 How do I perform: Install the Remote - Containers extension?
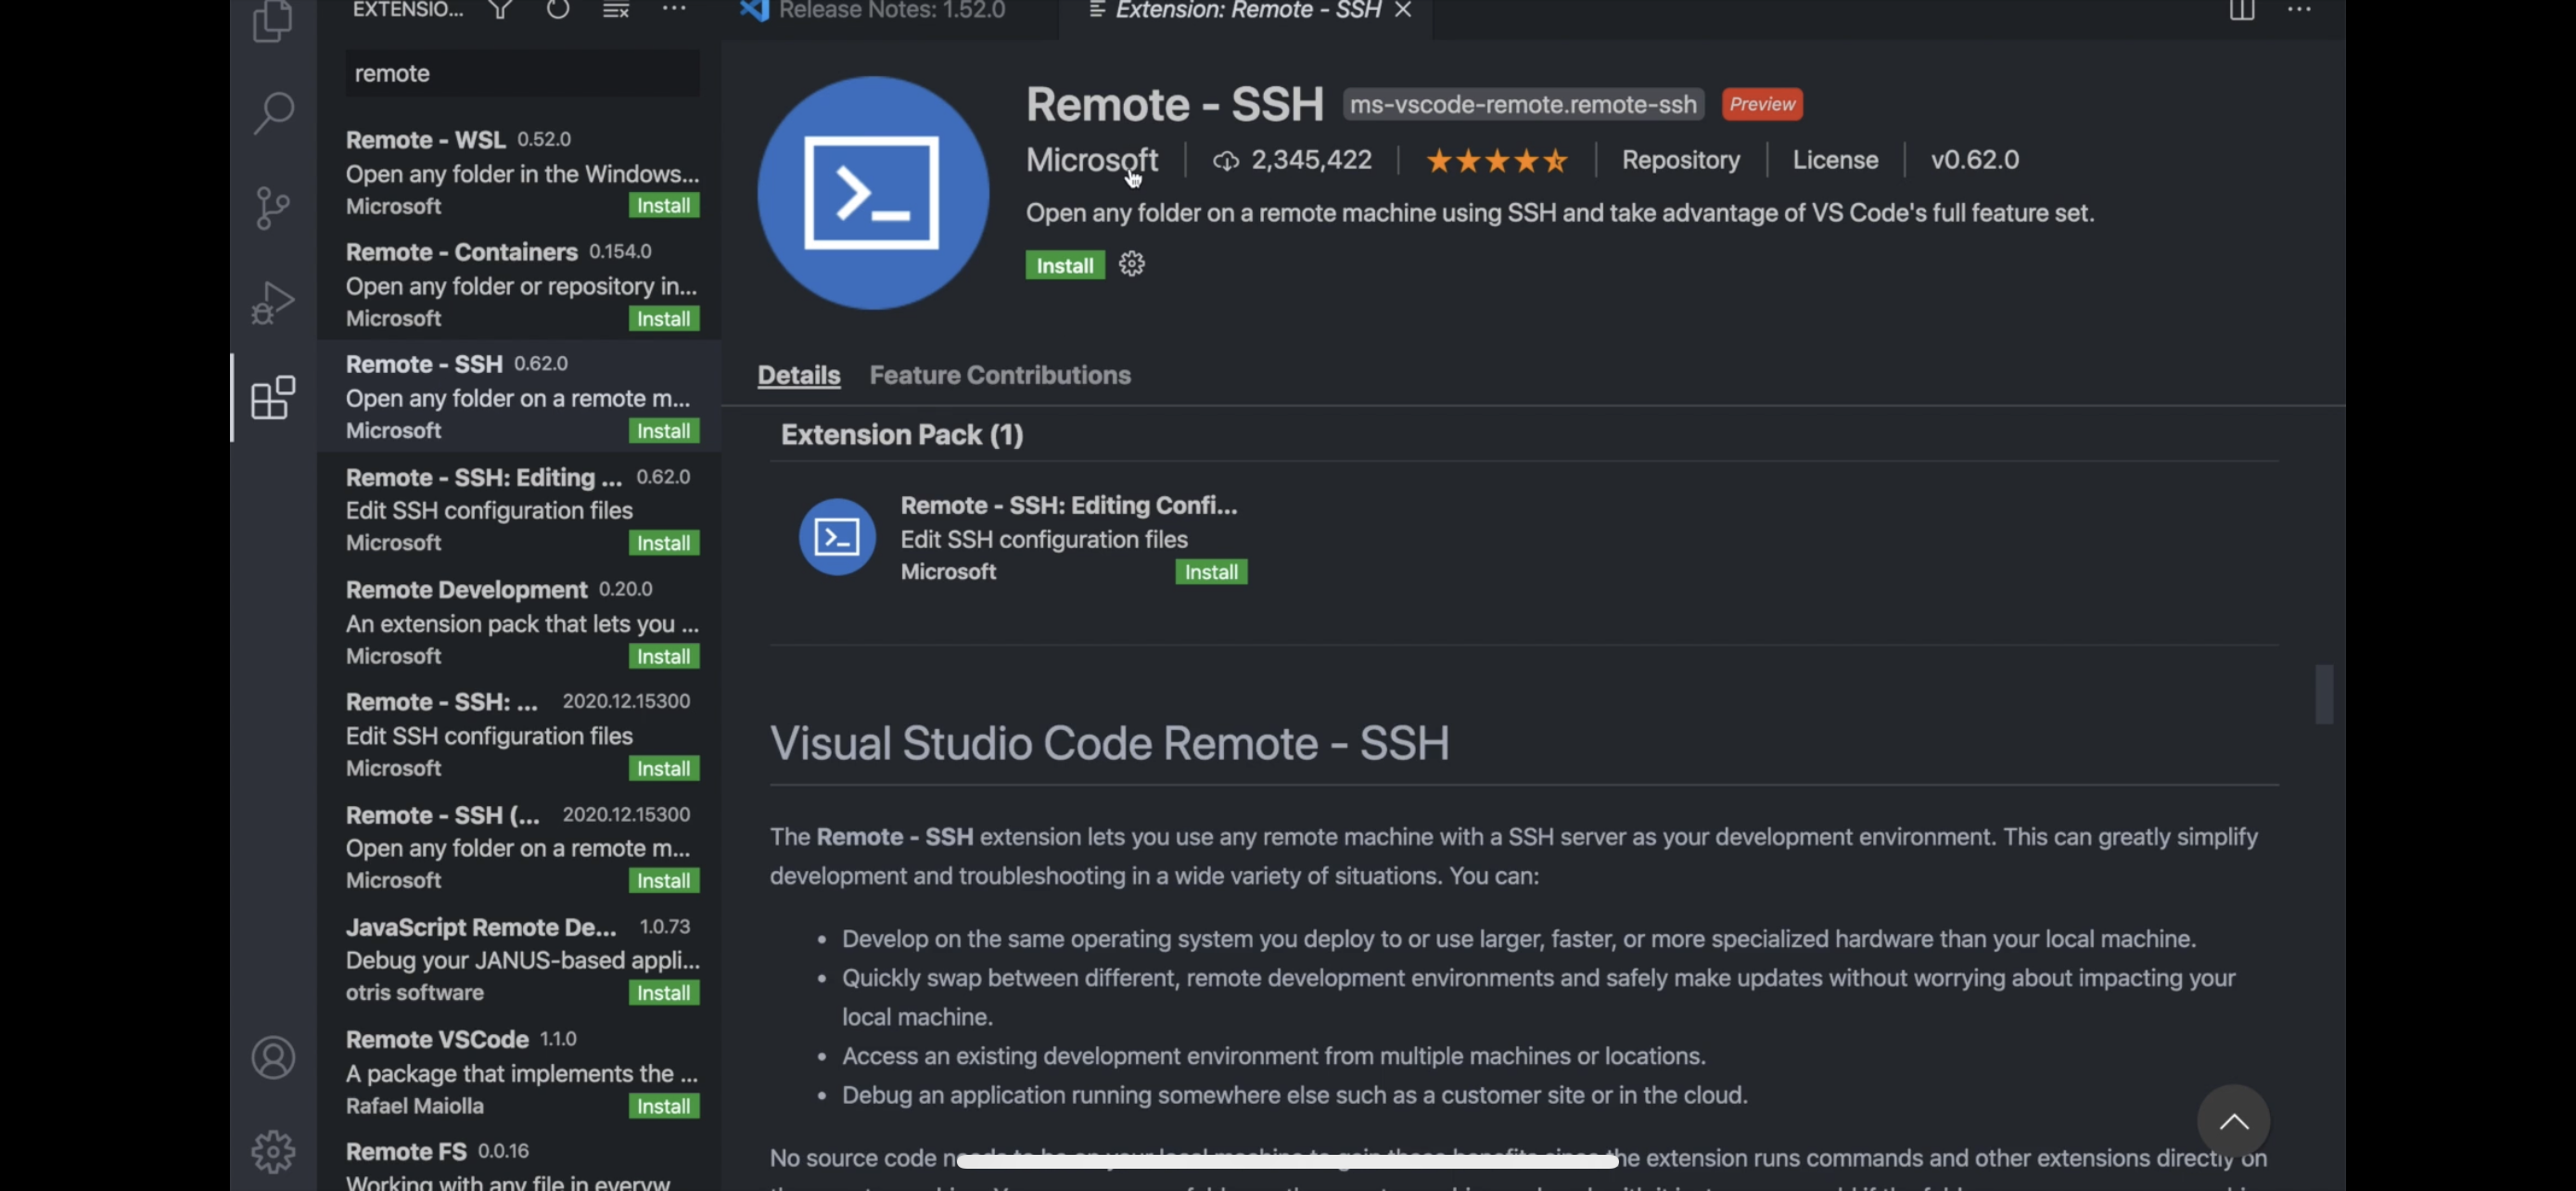tap(664, 319)
